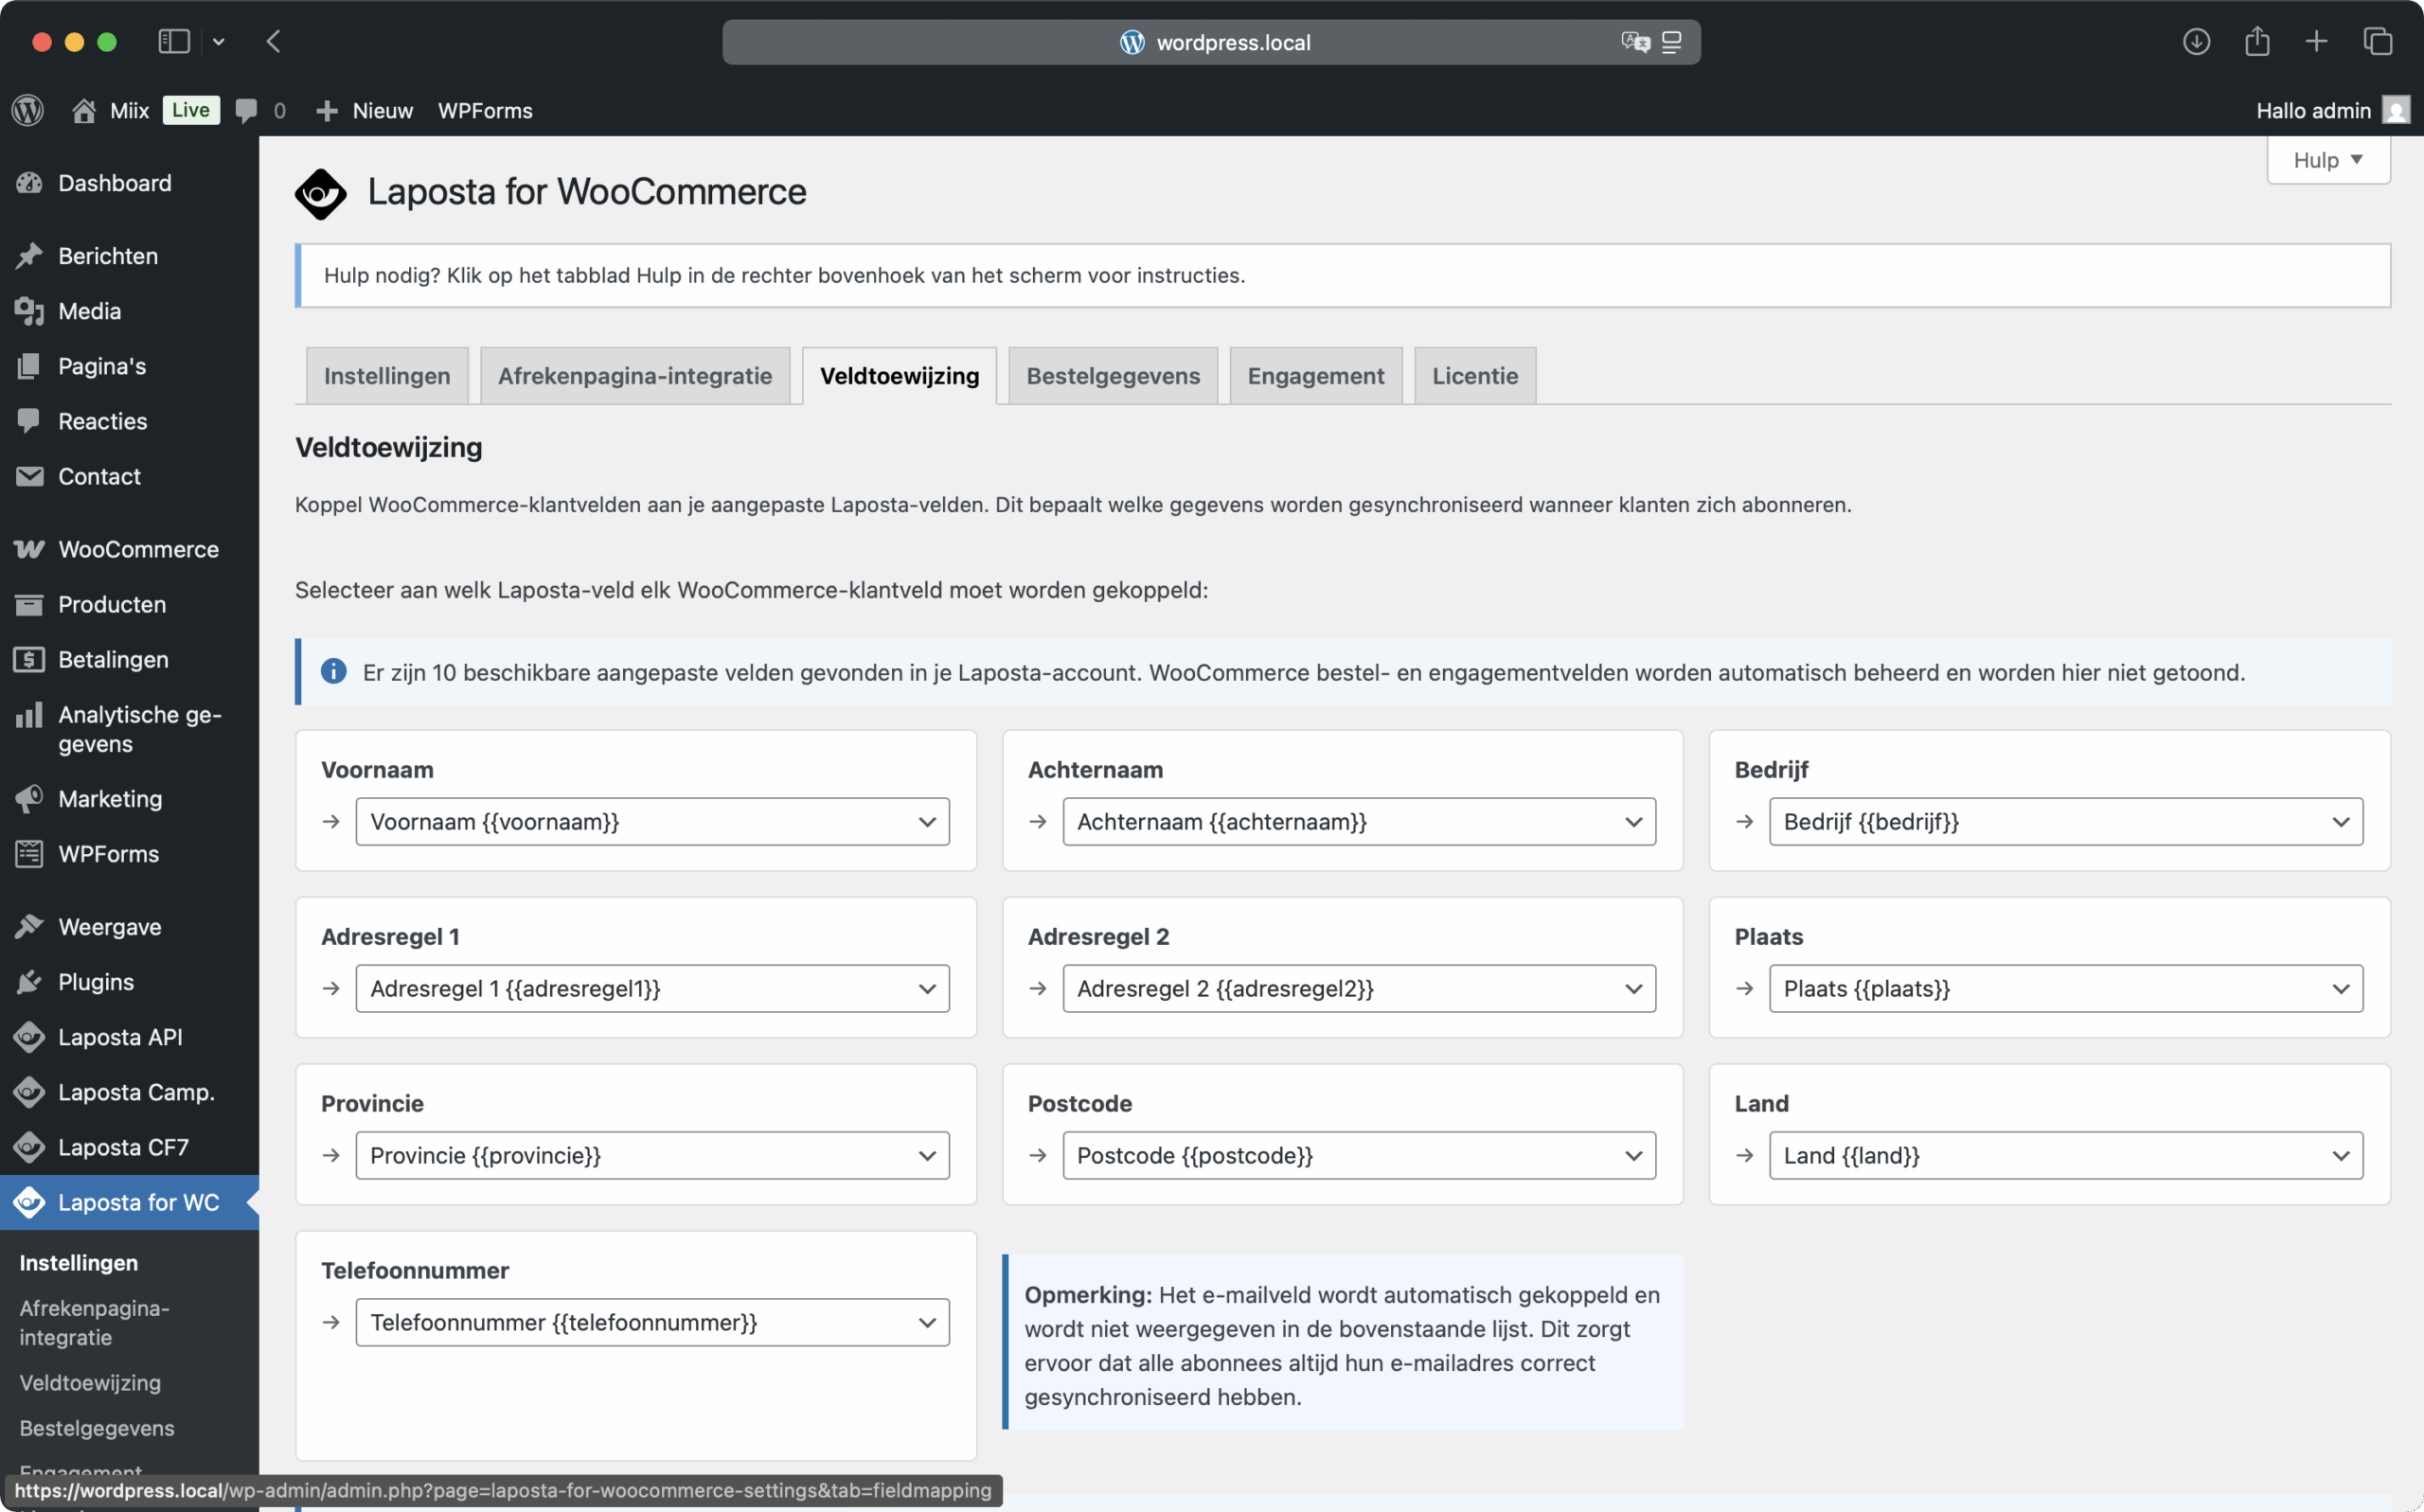Expand the Safari sidebar options chevron
Screen dimensions: 2424x1512
pyautogui.click(x=219, y=41)
